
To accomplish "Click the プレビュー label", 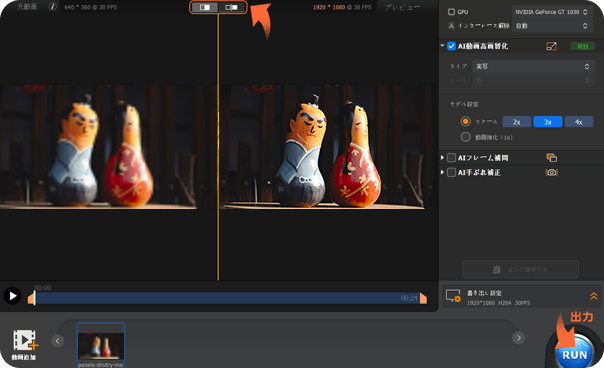I will (402, 7).
